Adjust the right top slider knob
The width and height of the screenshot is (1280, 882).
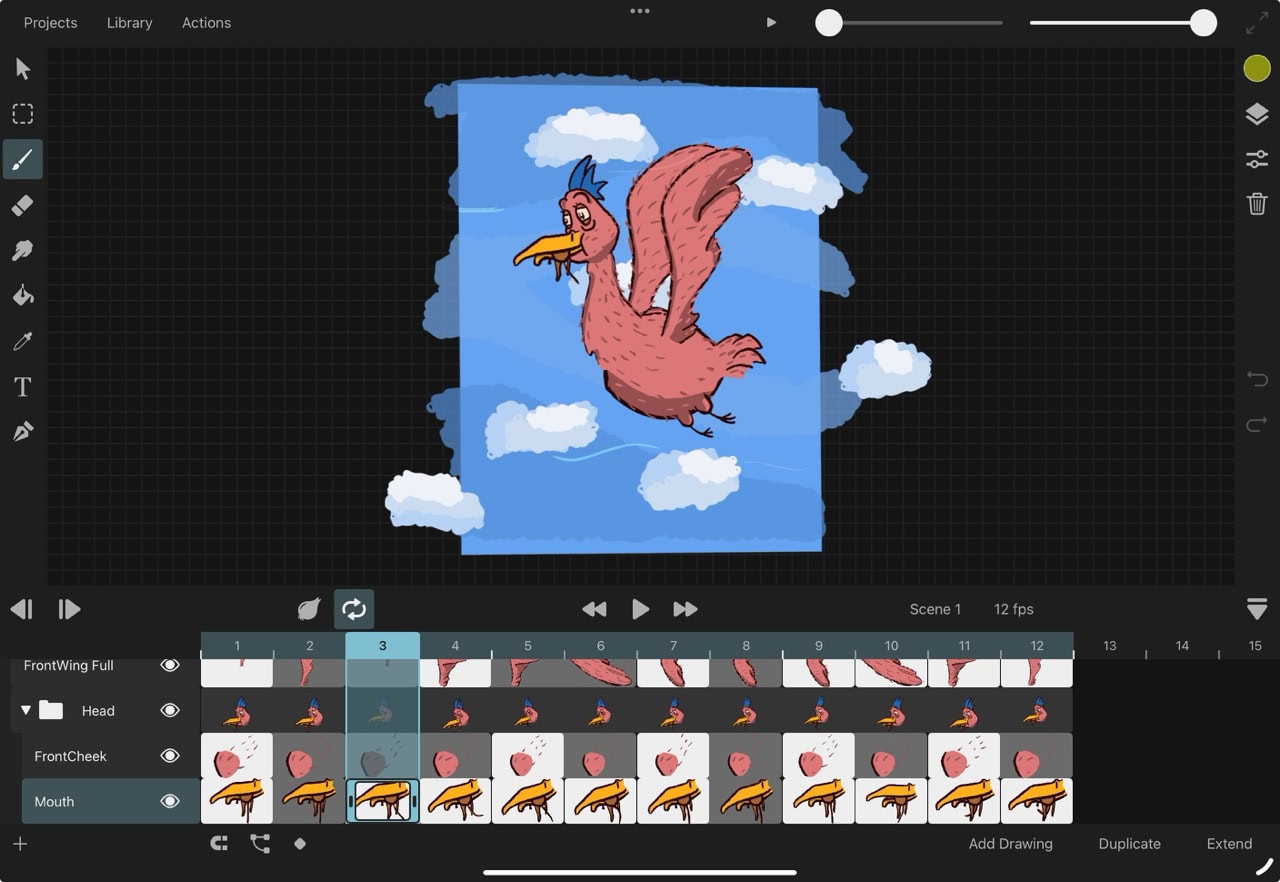coord(1203,23)
